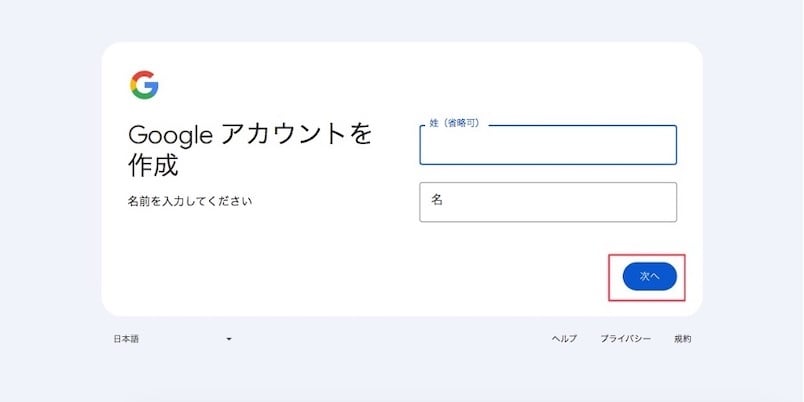Open the ヘルプ link

[564, 339]
